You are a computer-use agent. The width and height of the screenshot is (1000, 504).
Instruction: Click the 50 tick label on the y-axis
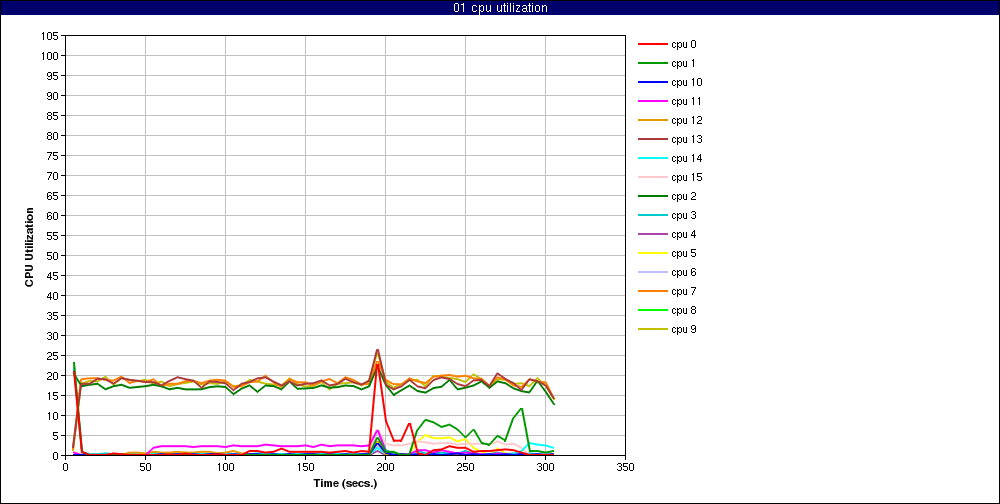[x=54, y=256]
